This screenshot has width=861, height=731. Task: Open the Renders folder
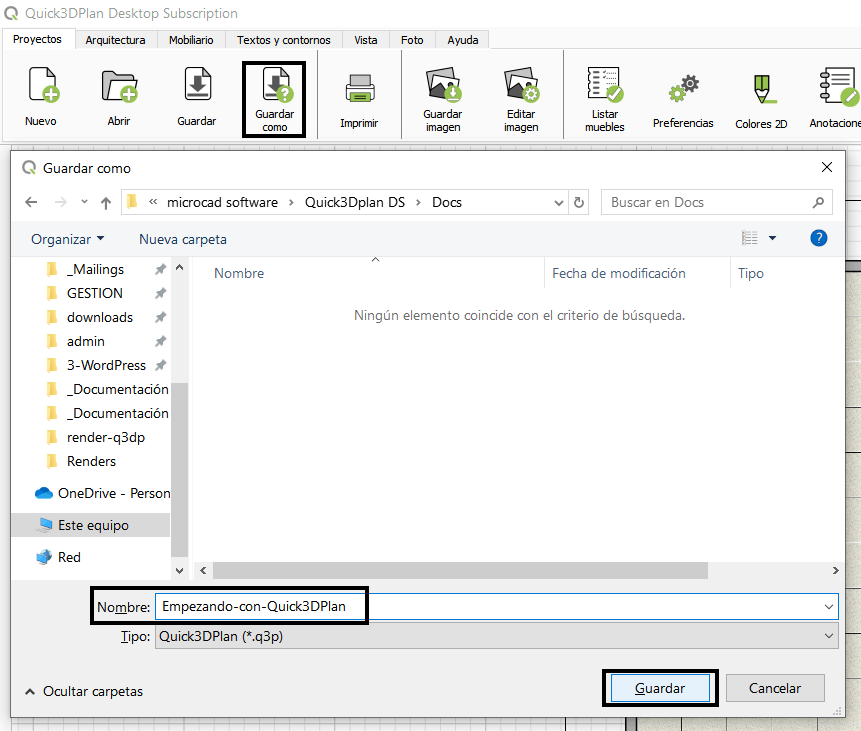pyautogui.click(x=91, y=461)
